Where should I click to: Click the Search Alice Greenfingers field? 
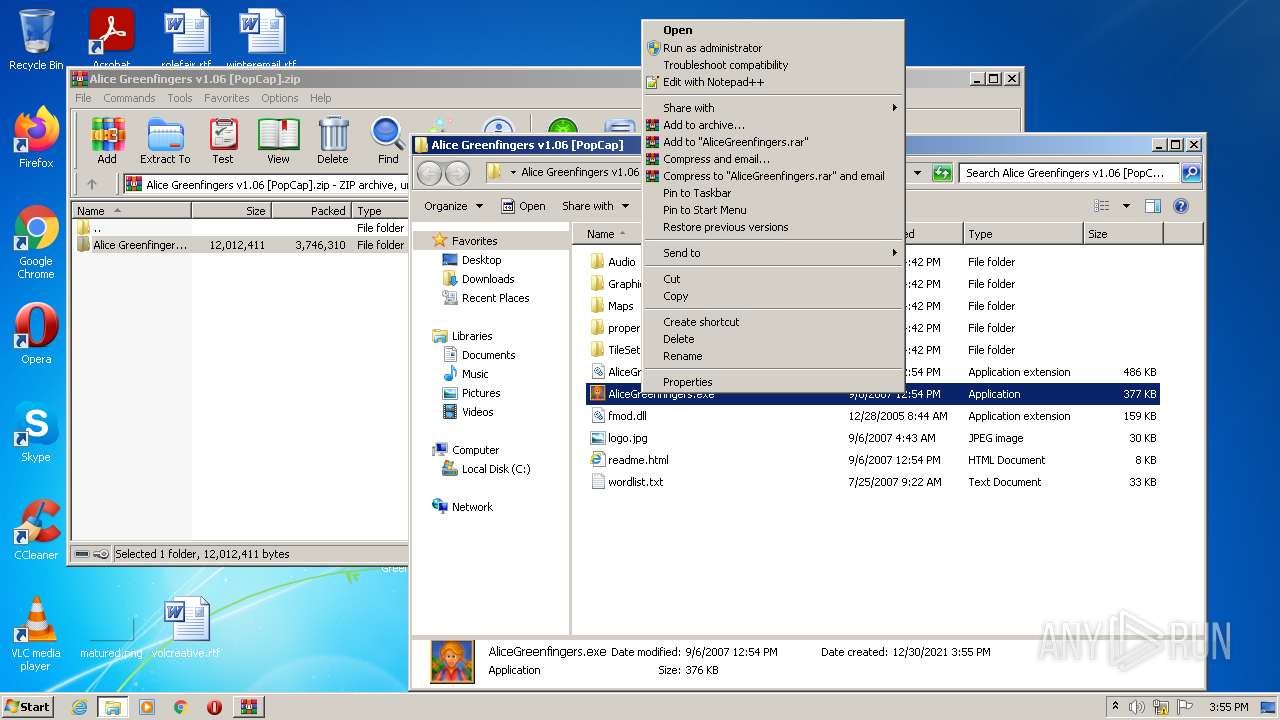tap(1070, 173)
